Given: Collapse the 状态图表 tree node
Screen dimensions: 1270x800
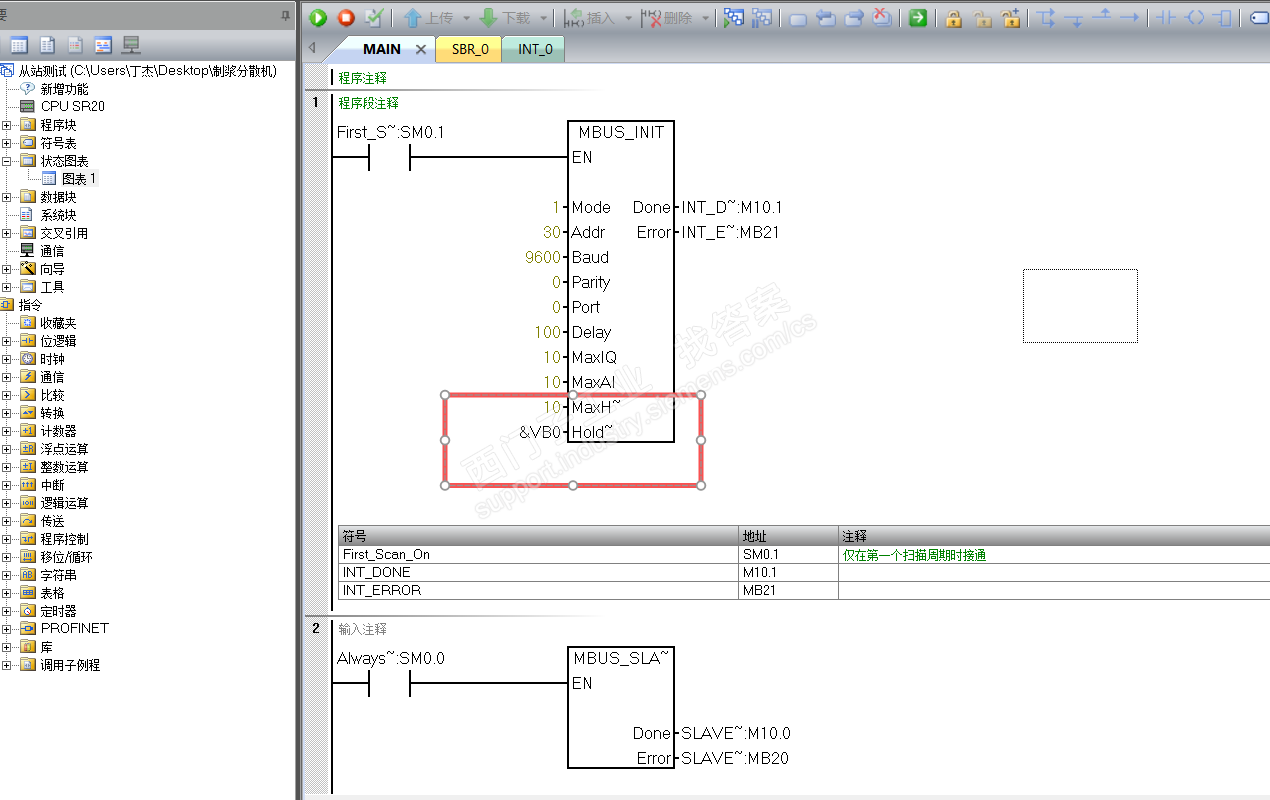Looking at the screenshot, I should click(7, 161).
